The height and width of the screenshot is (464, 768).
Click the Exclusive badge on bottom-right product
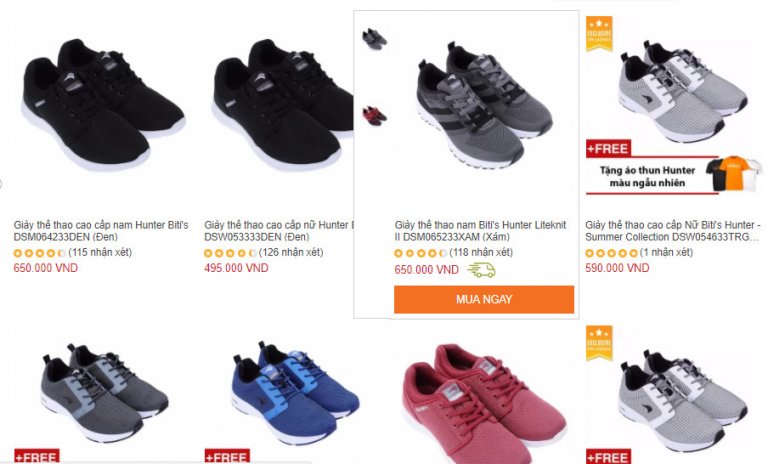[600, 343]
